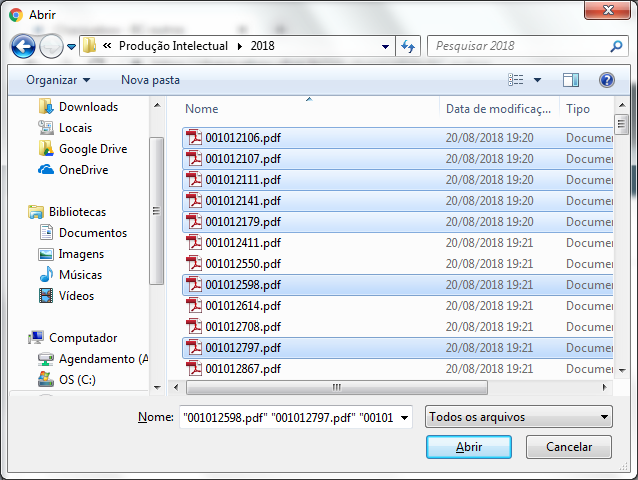Click the Cancelar button

[x=569, y=447]
